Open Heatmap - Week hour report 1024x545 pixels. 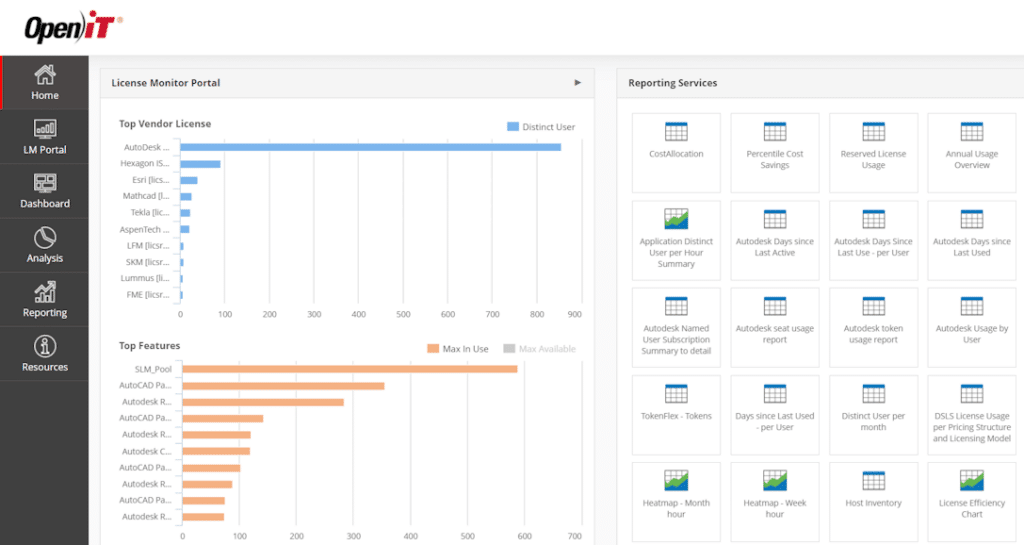[x=775, y=502]
